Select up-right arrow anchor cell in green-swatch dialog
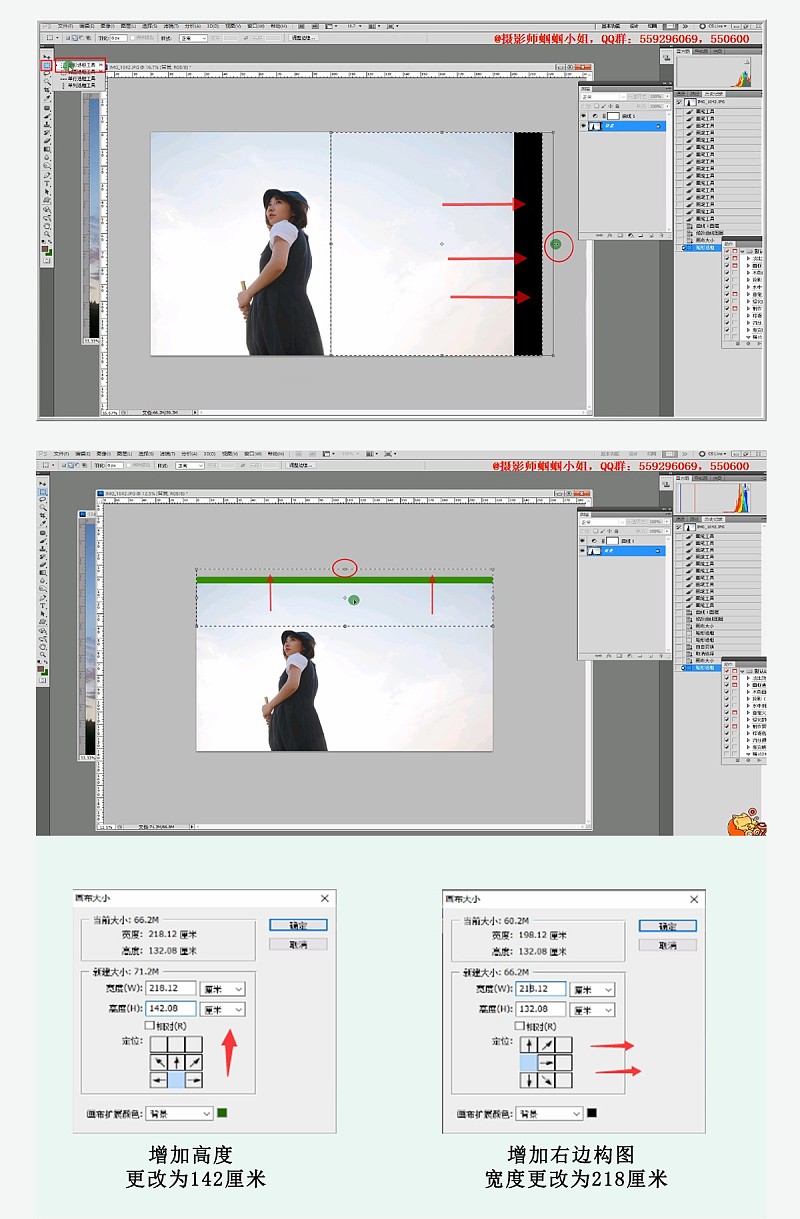 [194, 1062]
